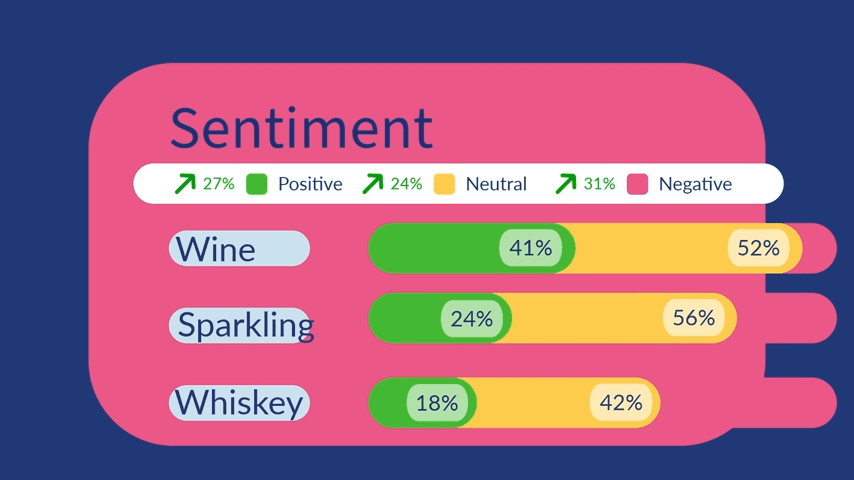Select the Wine category label
Image resolution: width=854 pixels, height=480 pixels.
click(239, 248)
